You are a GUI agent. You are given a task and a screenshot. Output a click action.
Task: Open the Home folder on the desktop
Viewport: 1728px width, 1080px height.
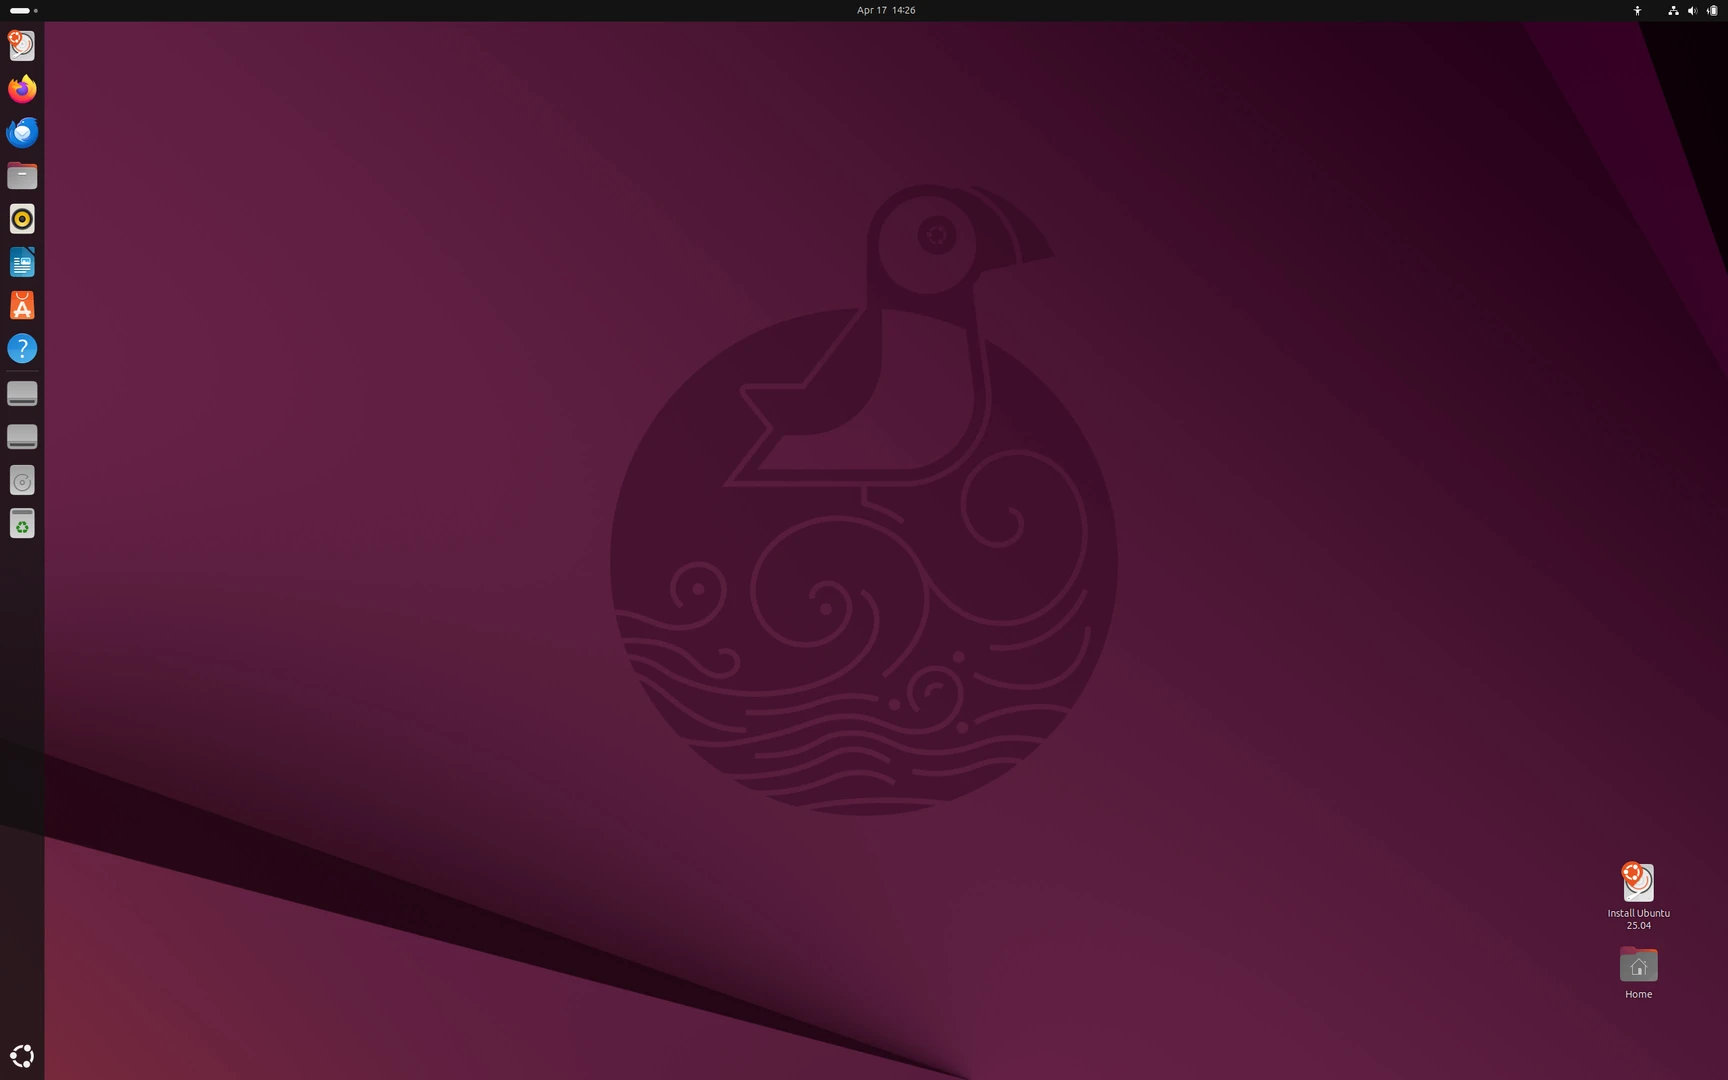(x=1638, y=966)
